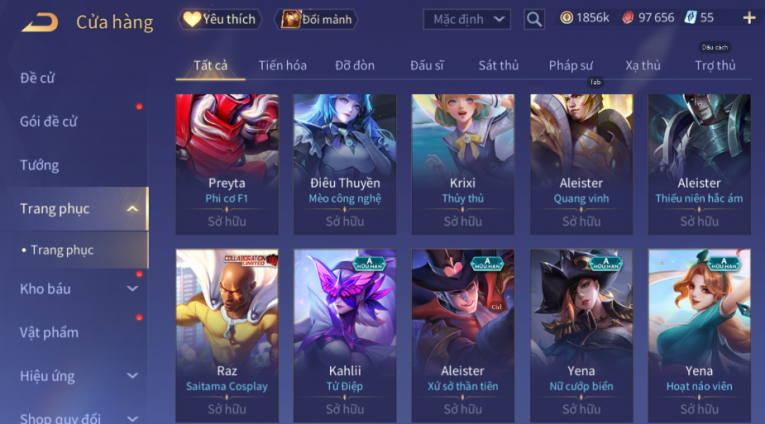The image size is (765, 424).
Task: Switch to the Sát thủ tab
Action: click(498, 65)
